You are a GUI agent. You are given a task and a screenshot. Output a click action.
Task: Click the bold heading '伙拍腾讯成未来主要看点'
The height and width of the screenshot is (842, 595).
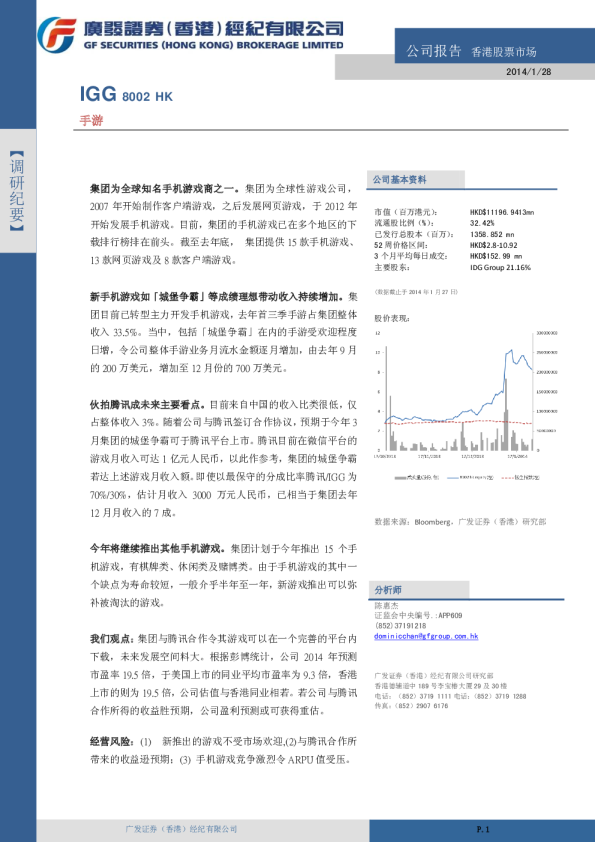click(149, 404)
